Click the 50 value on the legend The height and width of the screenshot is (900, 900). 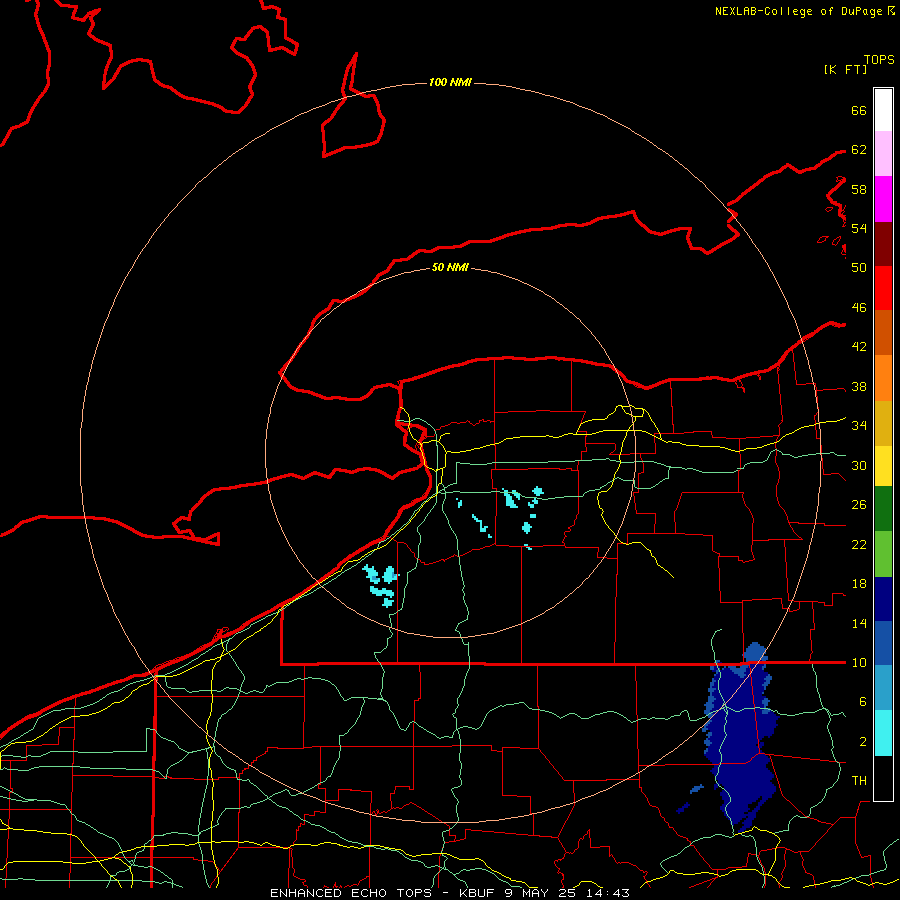pos(859,267)
